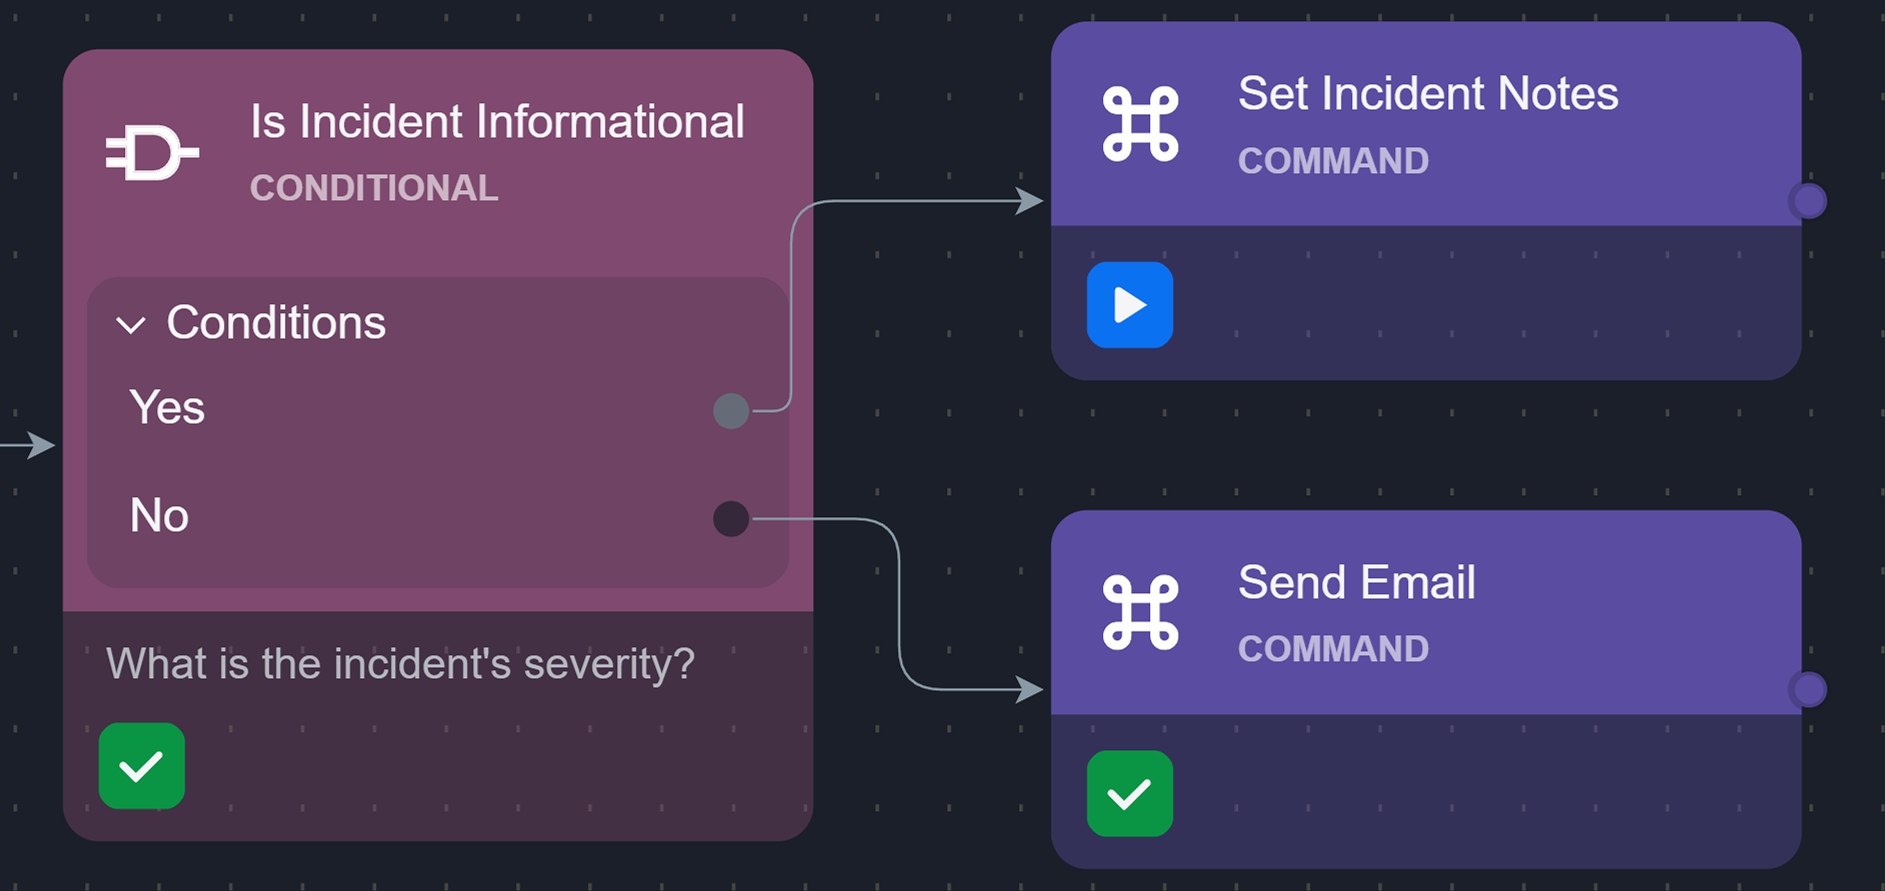Click the "What is the incident's severity?" description
Screen dimensions: 1885x891
(x=400, y=664)
